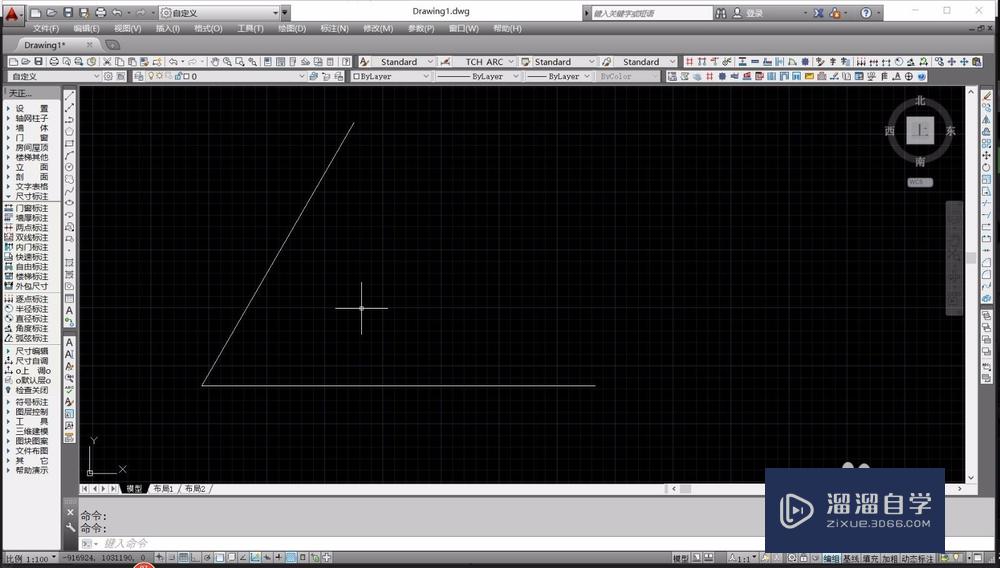Click the Move tool in modify toolbar

987,156
